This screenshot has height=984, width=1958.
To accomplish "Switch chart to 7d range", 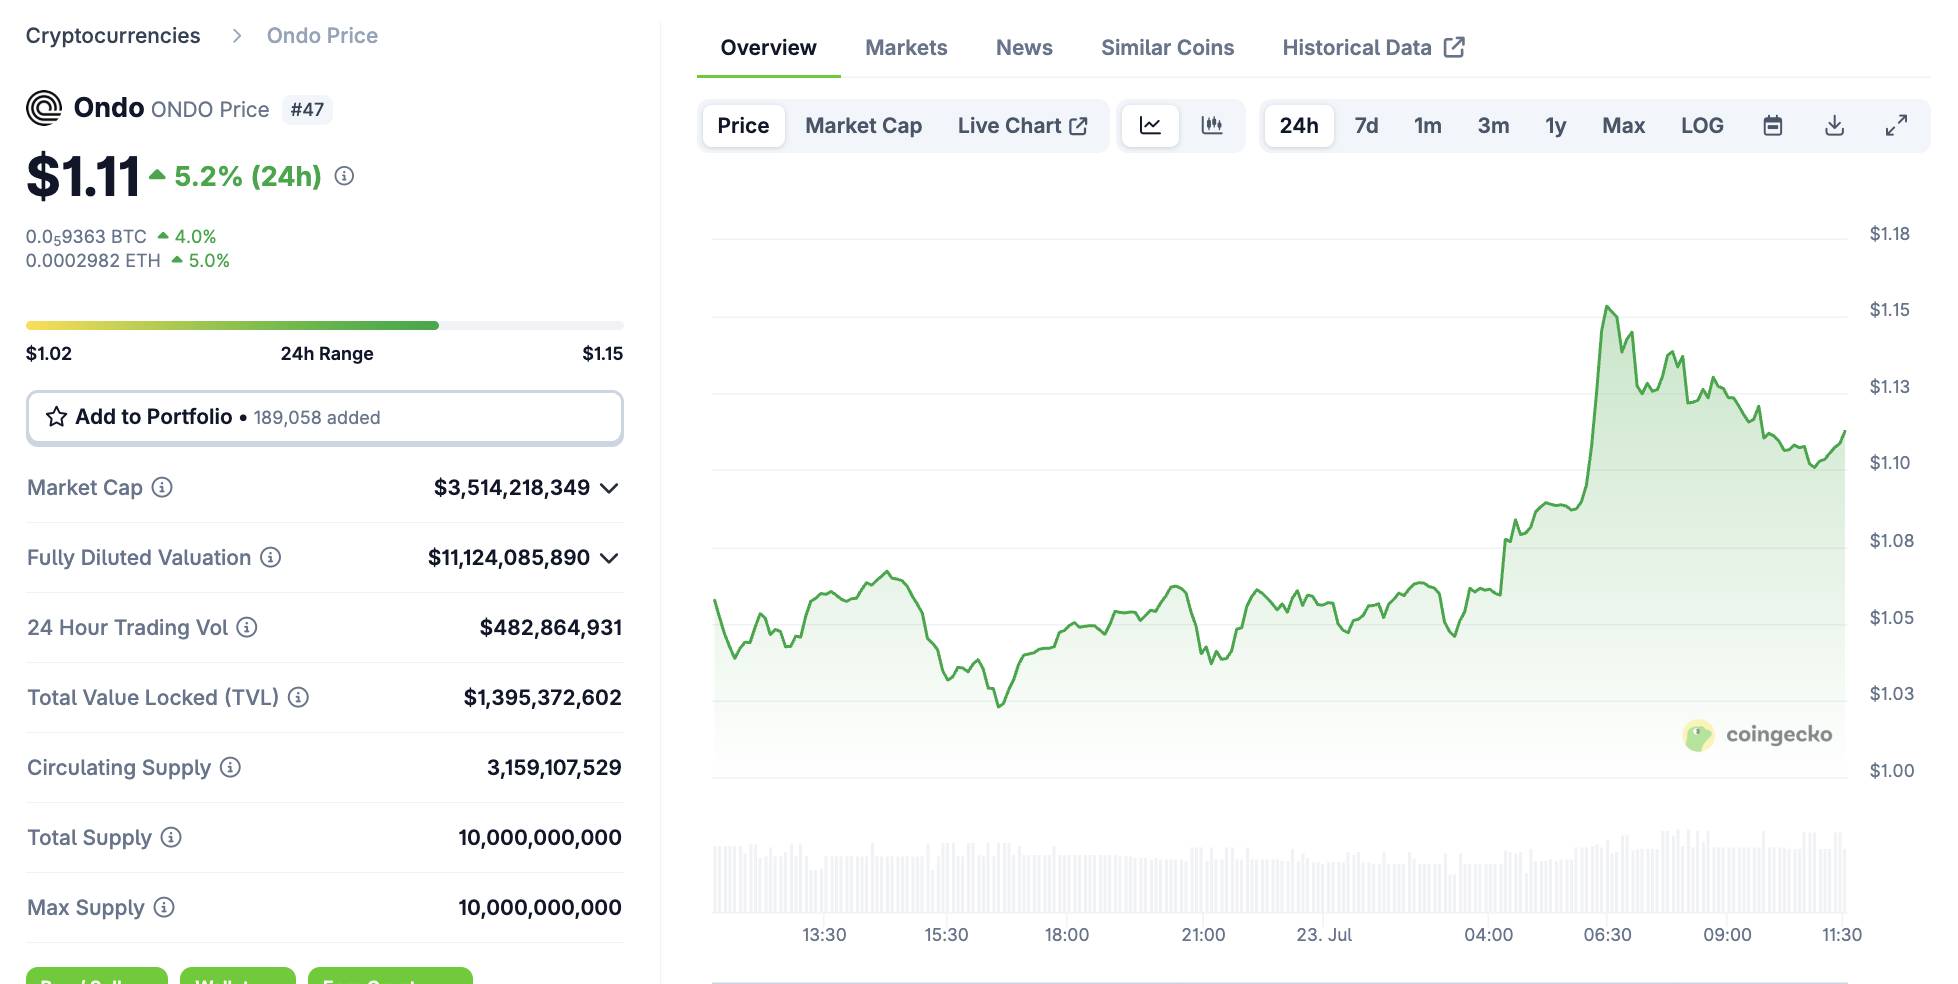I will pyautogui.click(x=1366, y=126).
